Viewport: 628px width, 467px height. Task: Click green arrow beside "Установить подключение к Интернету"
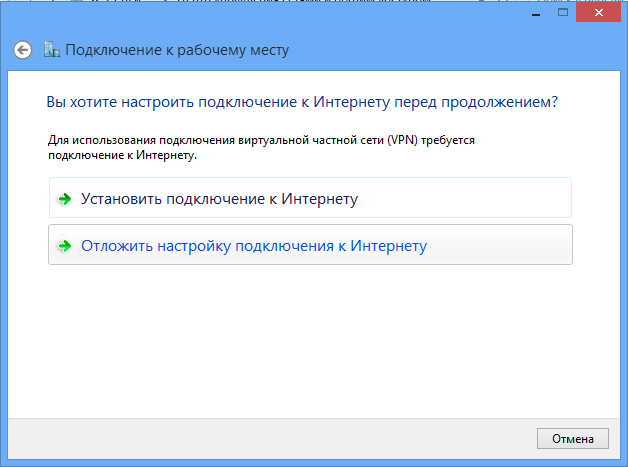click(x=65, y=199)
